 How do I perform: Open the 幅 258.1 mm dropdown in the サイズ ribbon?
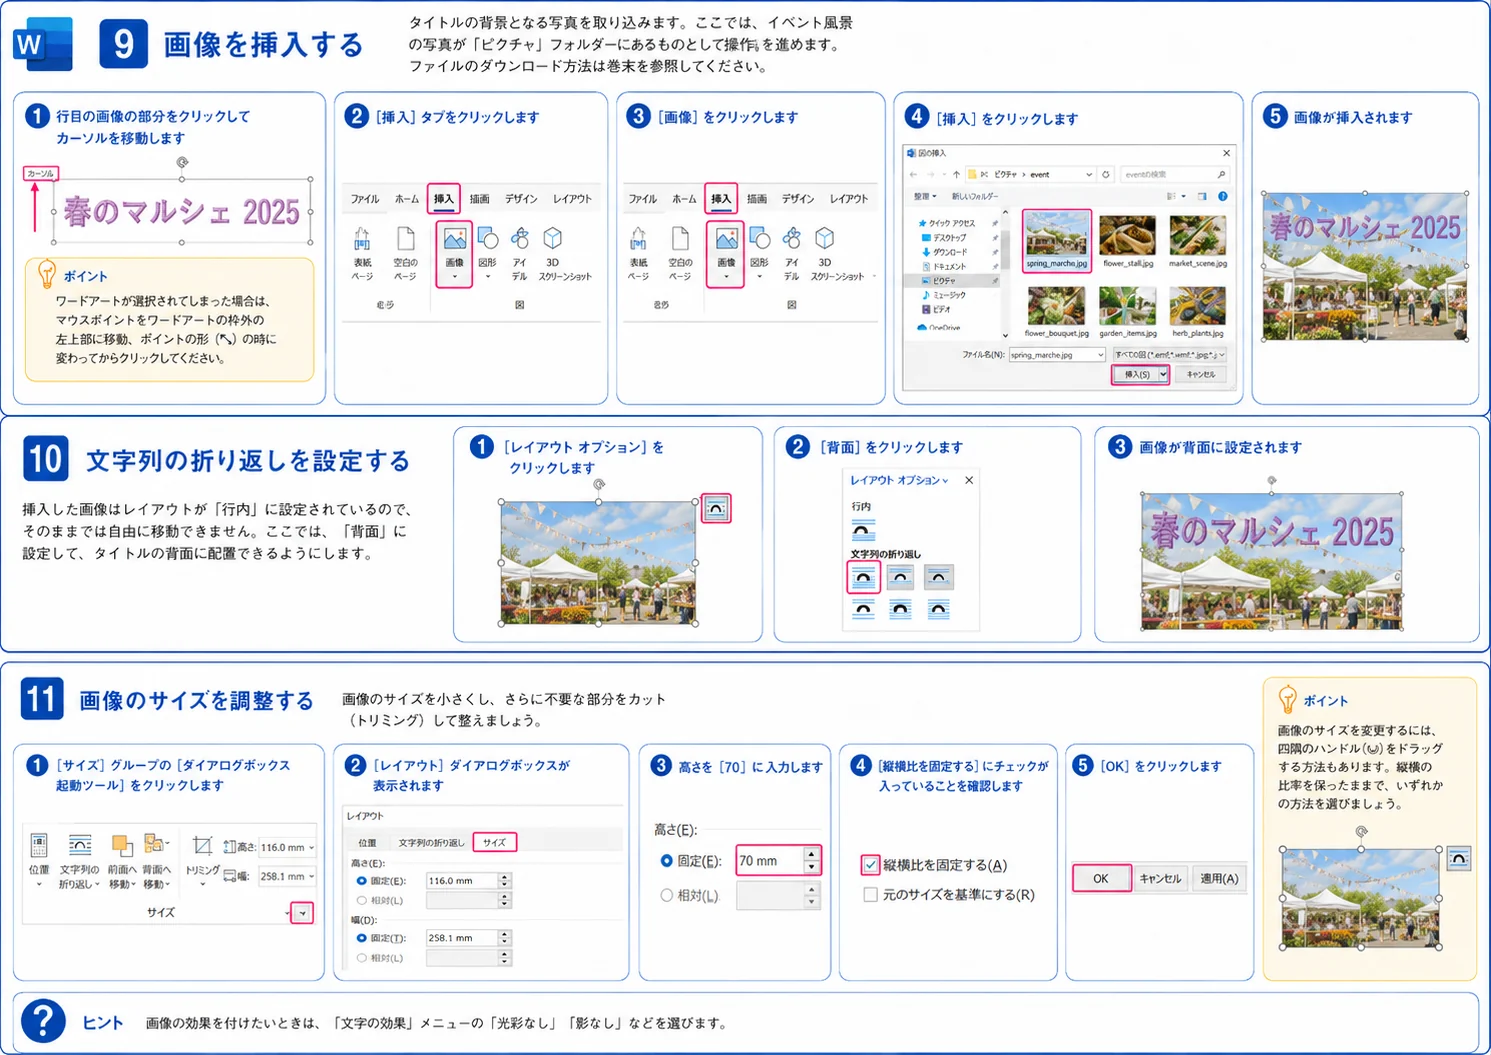point(312,876)
